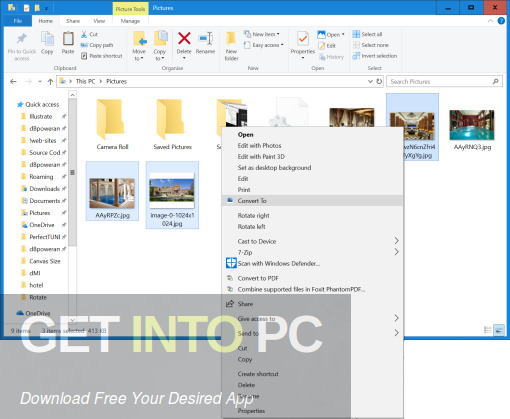Expand the 7-Zip submenu arrow
The image size is (510, 419).
(396, 252)
